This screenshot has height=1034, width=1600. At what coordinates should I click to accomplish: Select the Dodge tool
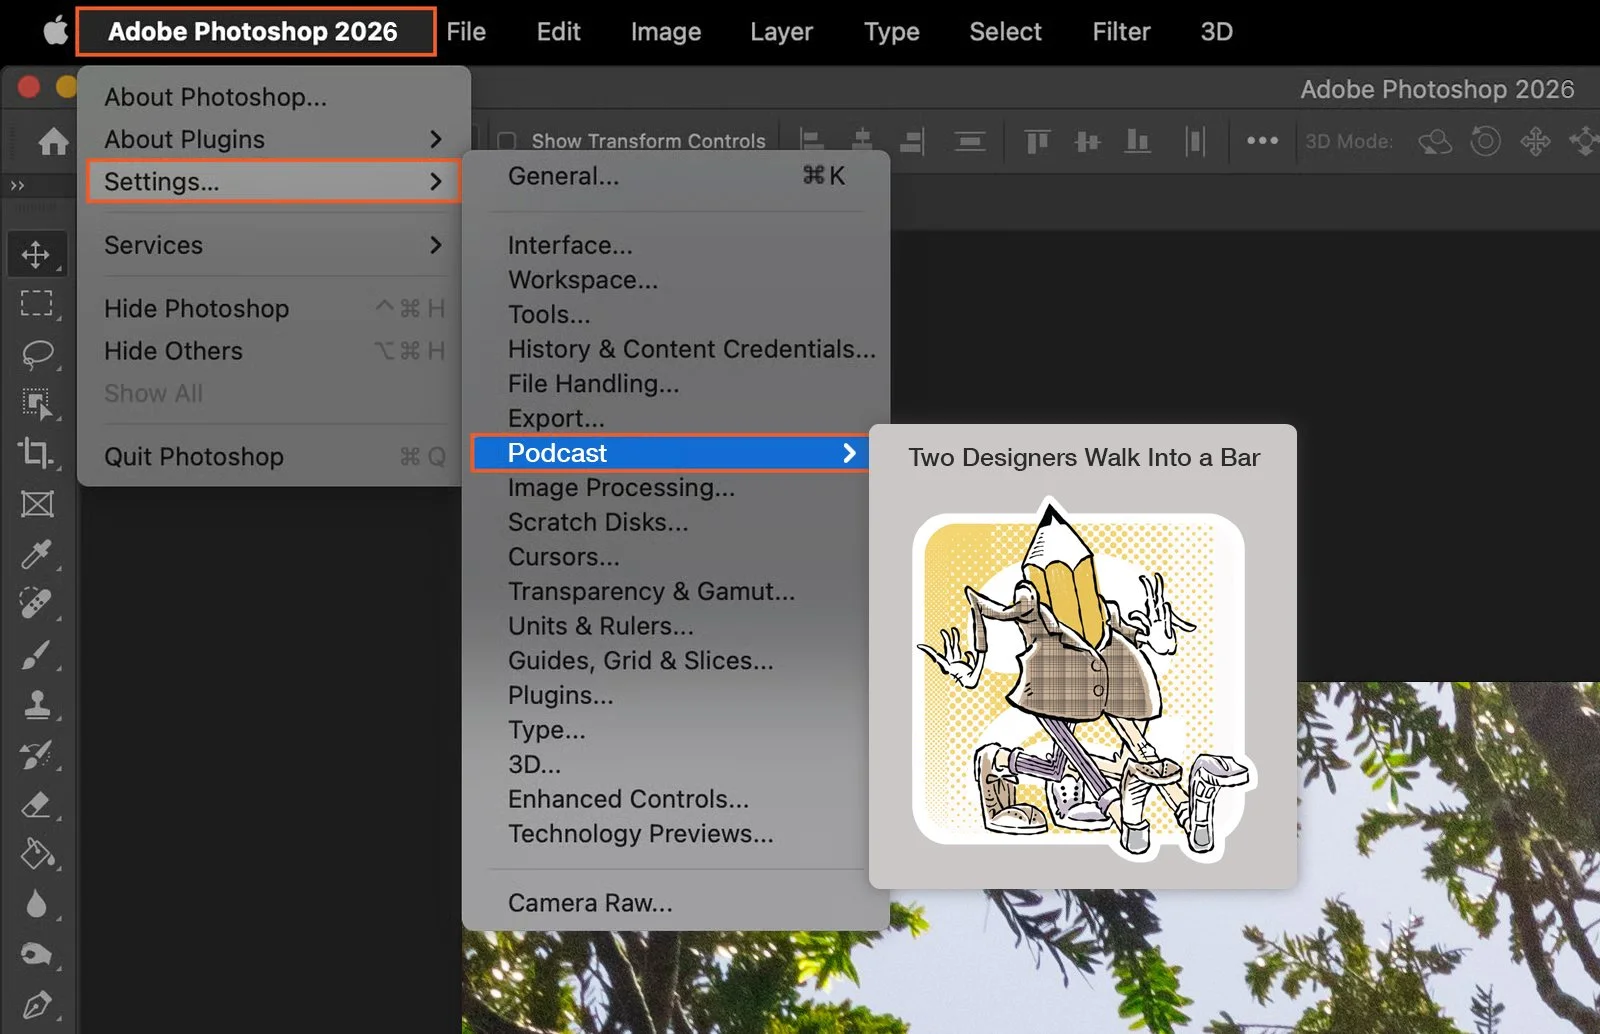[36, 954]
